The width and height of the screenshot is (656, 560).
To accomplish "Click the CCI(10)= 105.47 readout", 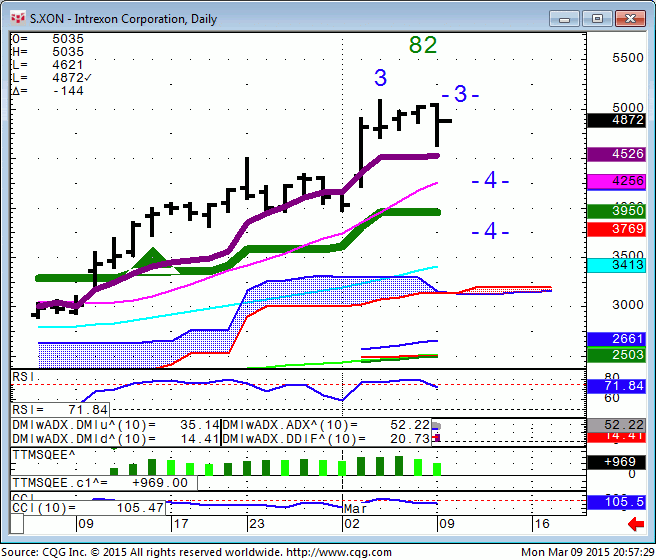I will pos(88,508).
